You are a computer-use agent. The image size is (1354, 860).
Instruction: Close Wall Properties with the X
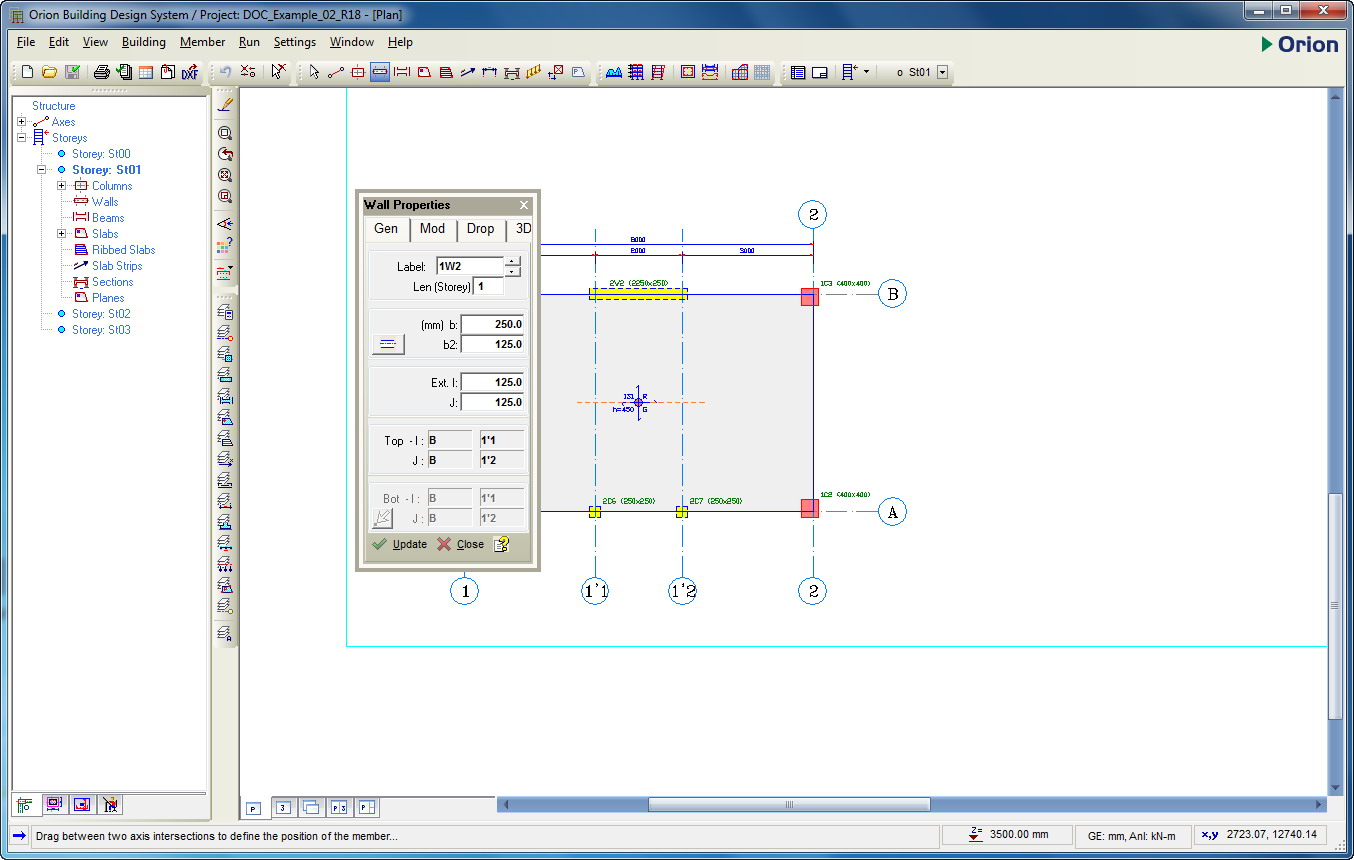[x=524, y=205]
